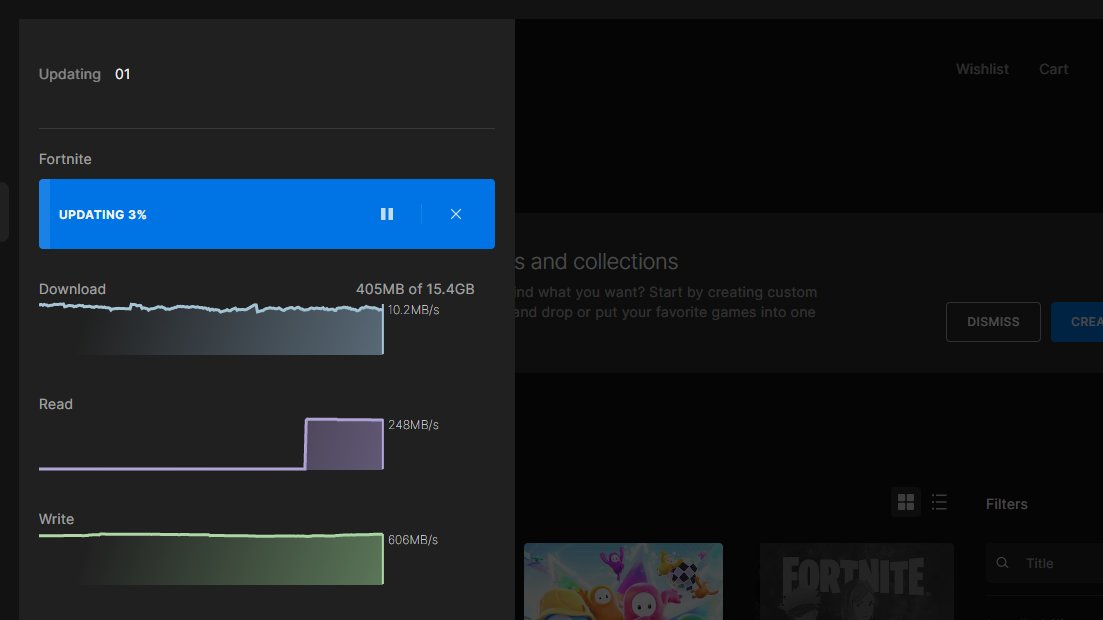This screenshot has height=620, width=1103.
Task: Click the Title search field
Action: click(x=1044, y=563)
